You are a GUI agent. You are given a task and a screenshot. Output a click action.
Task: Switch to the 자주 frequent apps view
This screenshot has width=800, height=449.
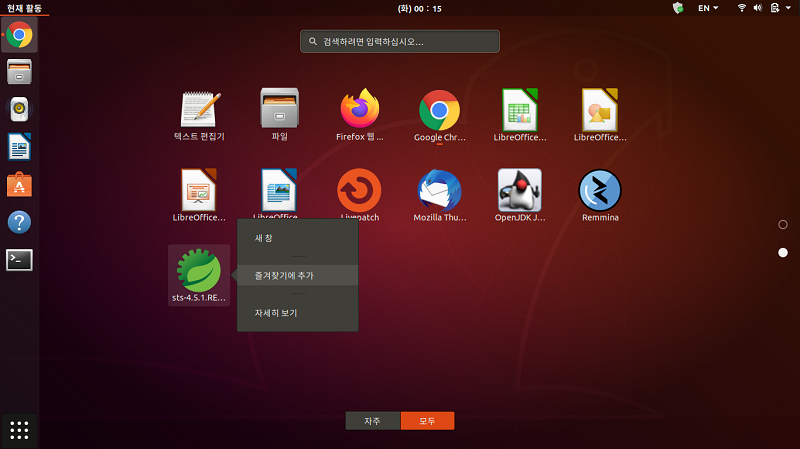(373, 421)
